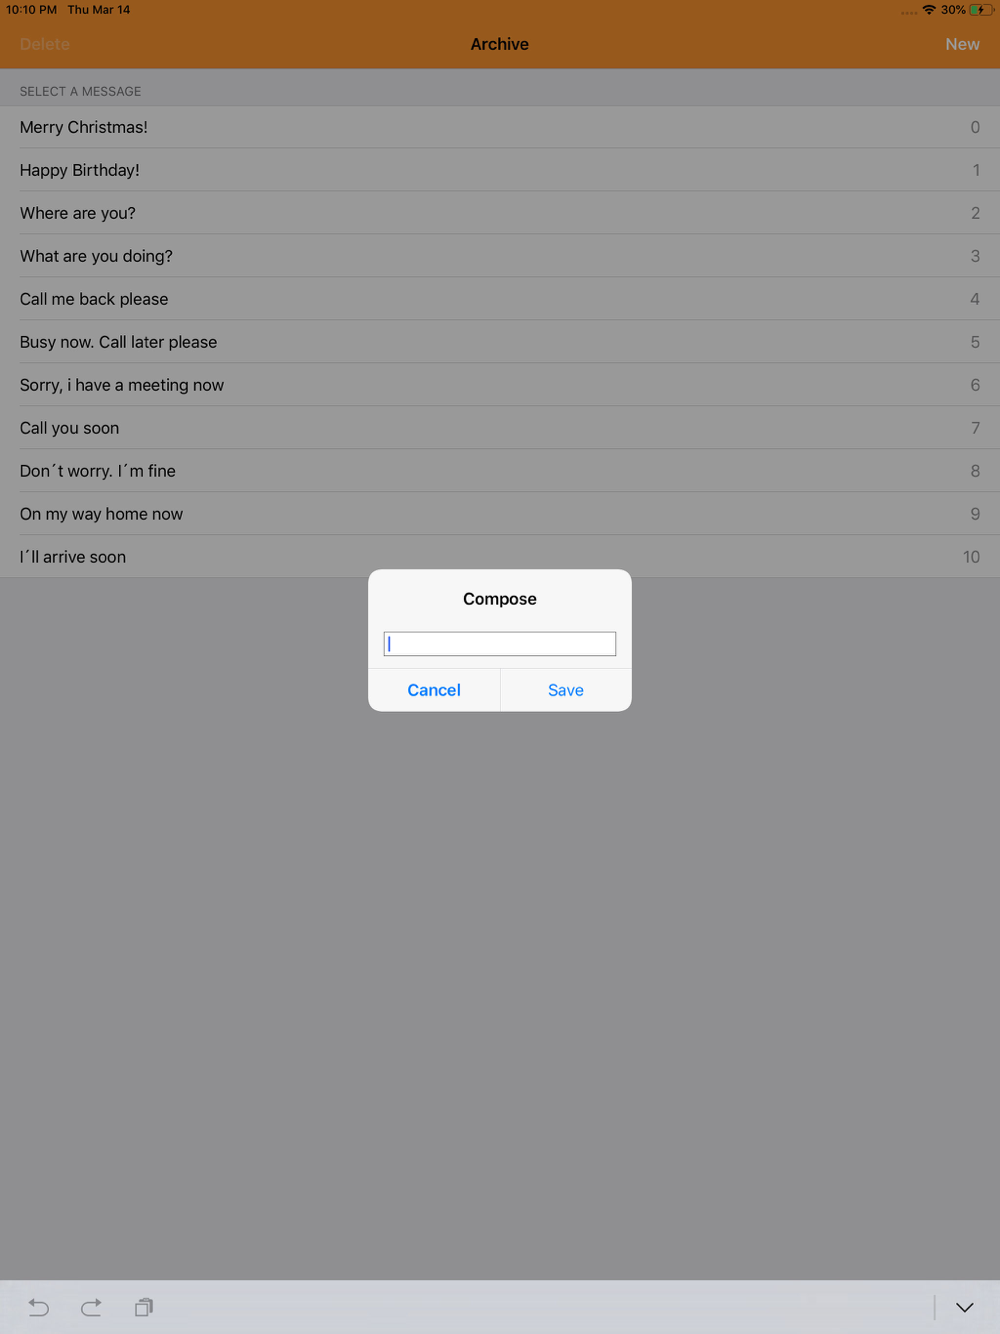Select the I´ll arrive soon message
This screenshot has height=1334, width=1000.
click(500, 557)
